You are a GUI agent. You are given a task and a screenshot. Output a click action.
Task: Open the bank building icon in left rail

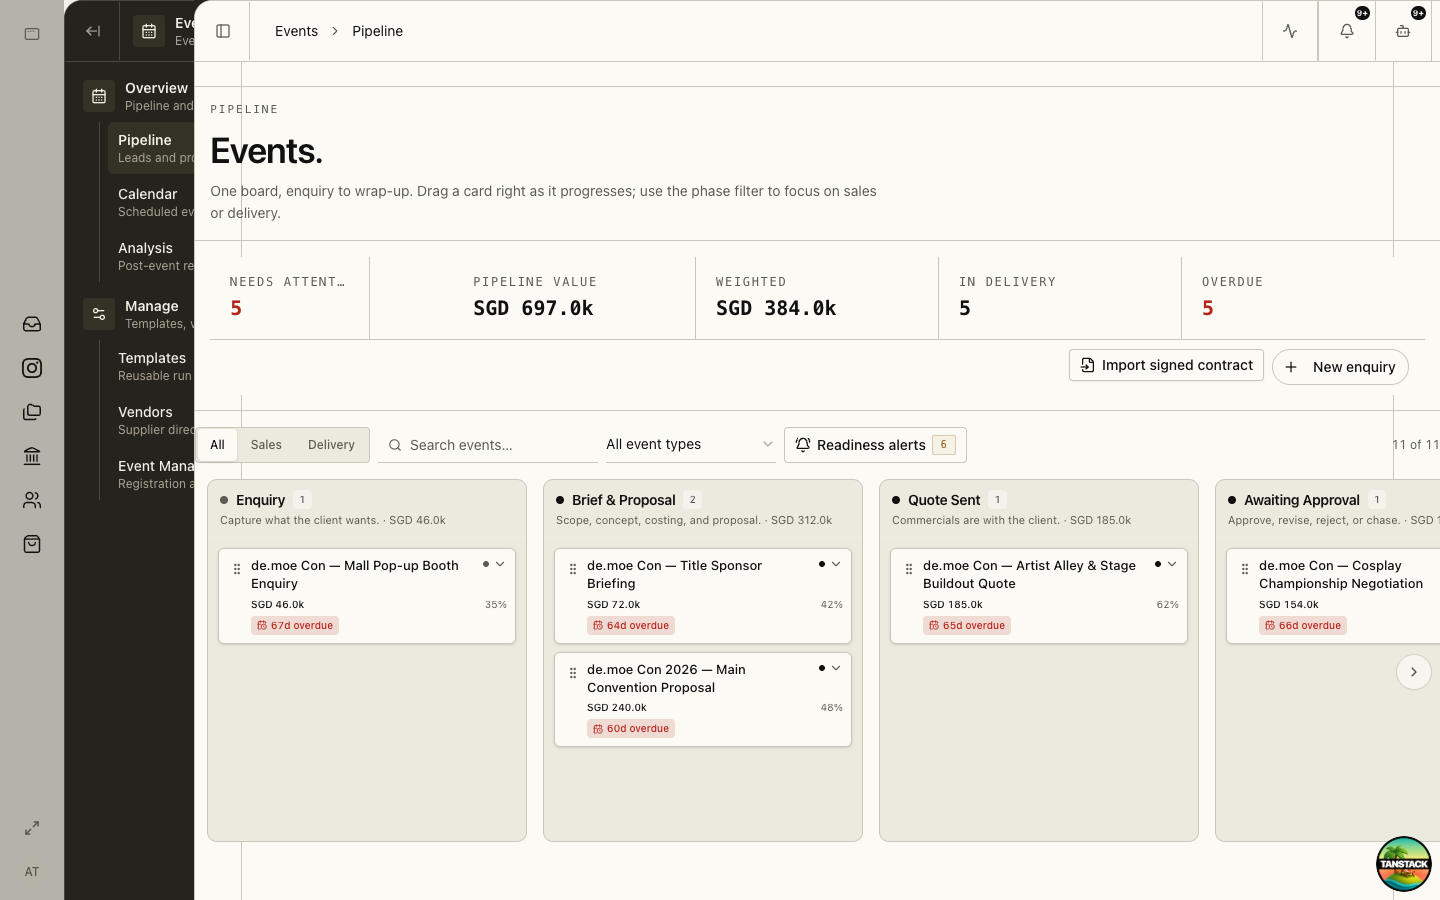point(32,456)
